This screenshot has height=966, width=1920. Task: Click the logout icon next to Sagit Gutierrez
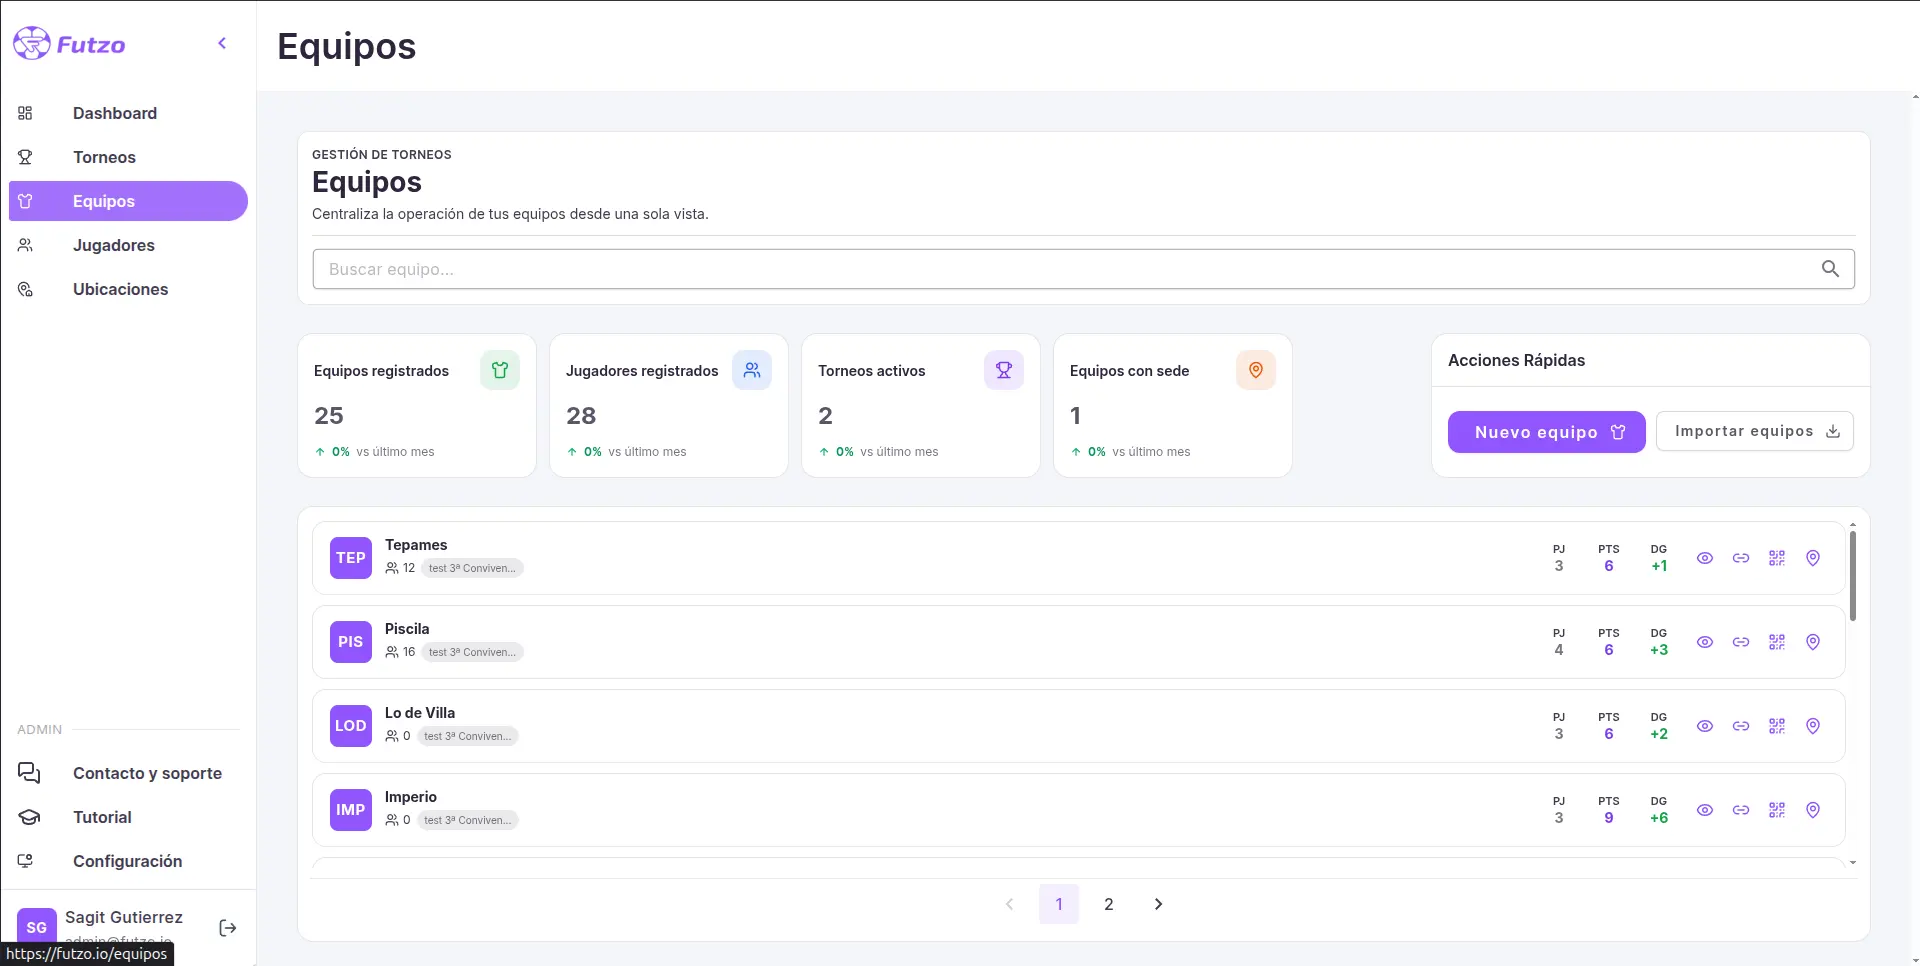[x=227, y=927]
